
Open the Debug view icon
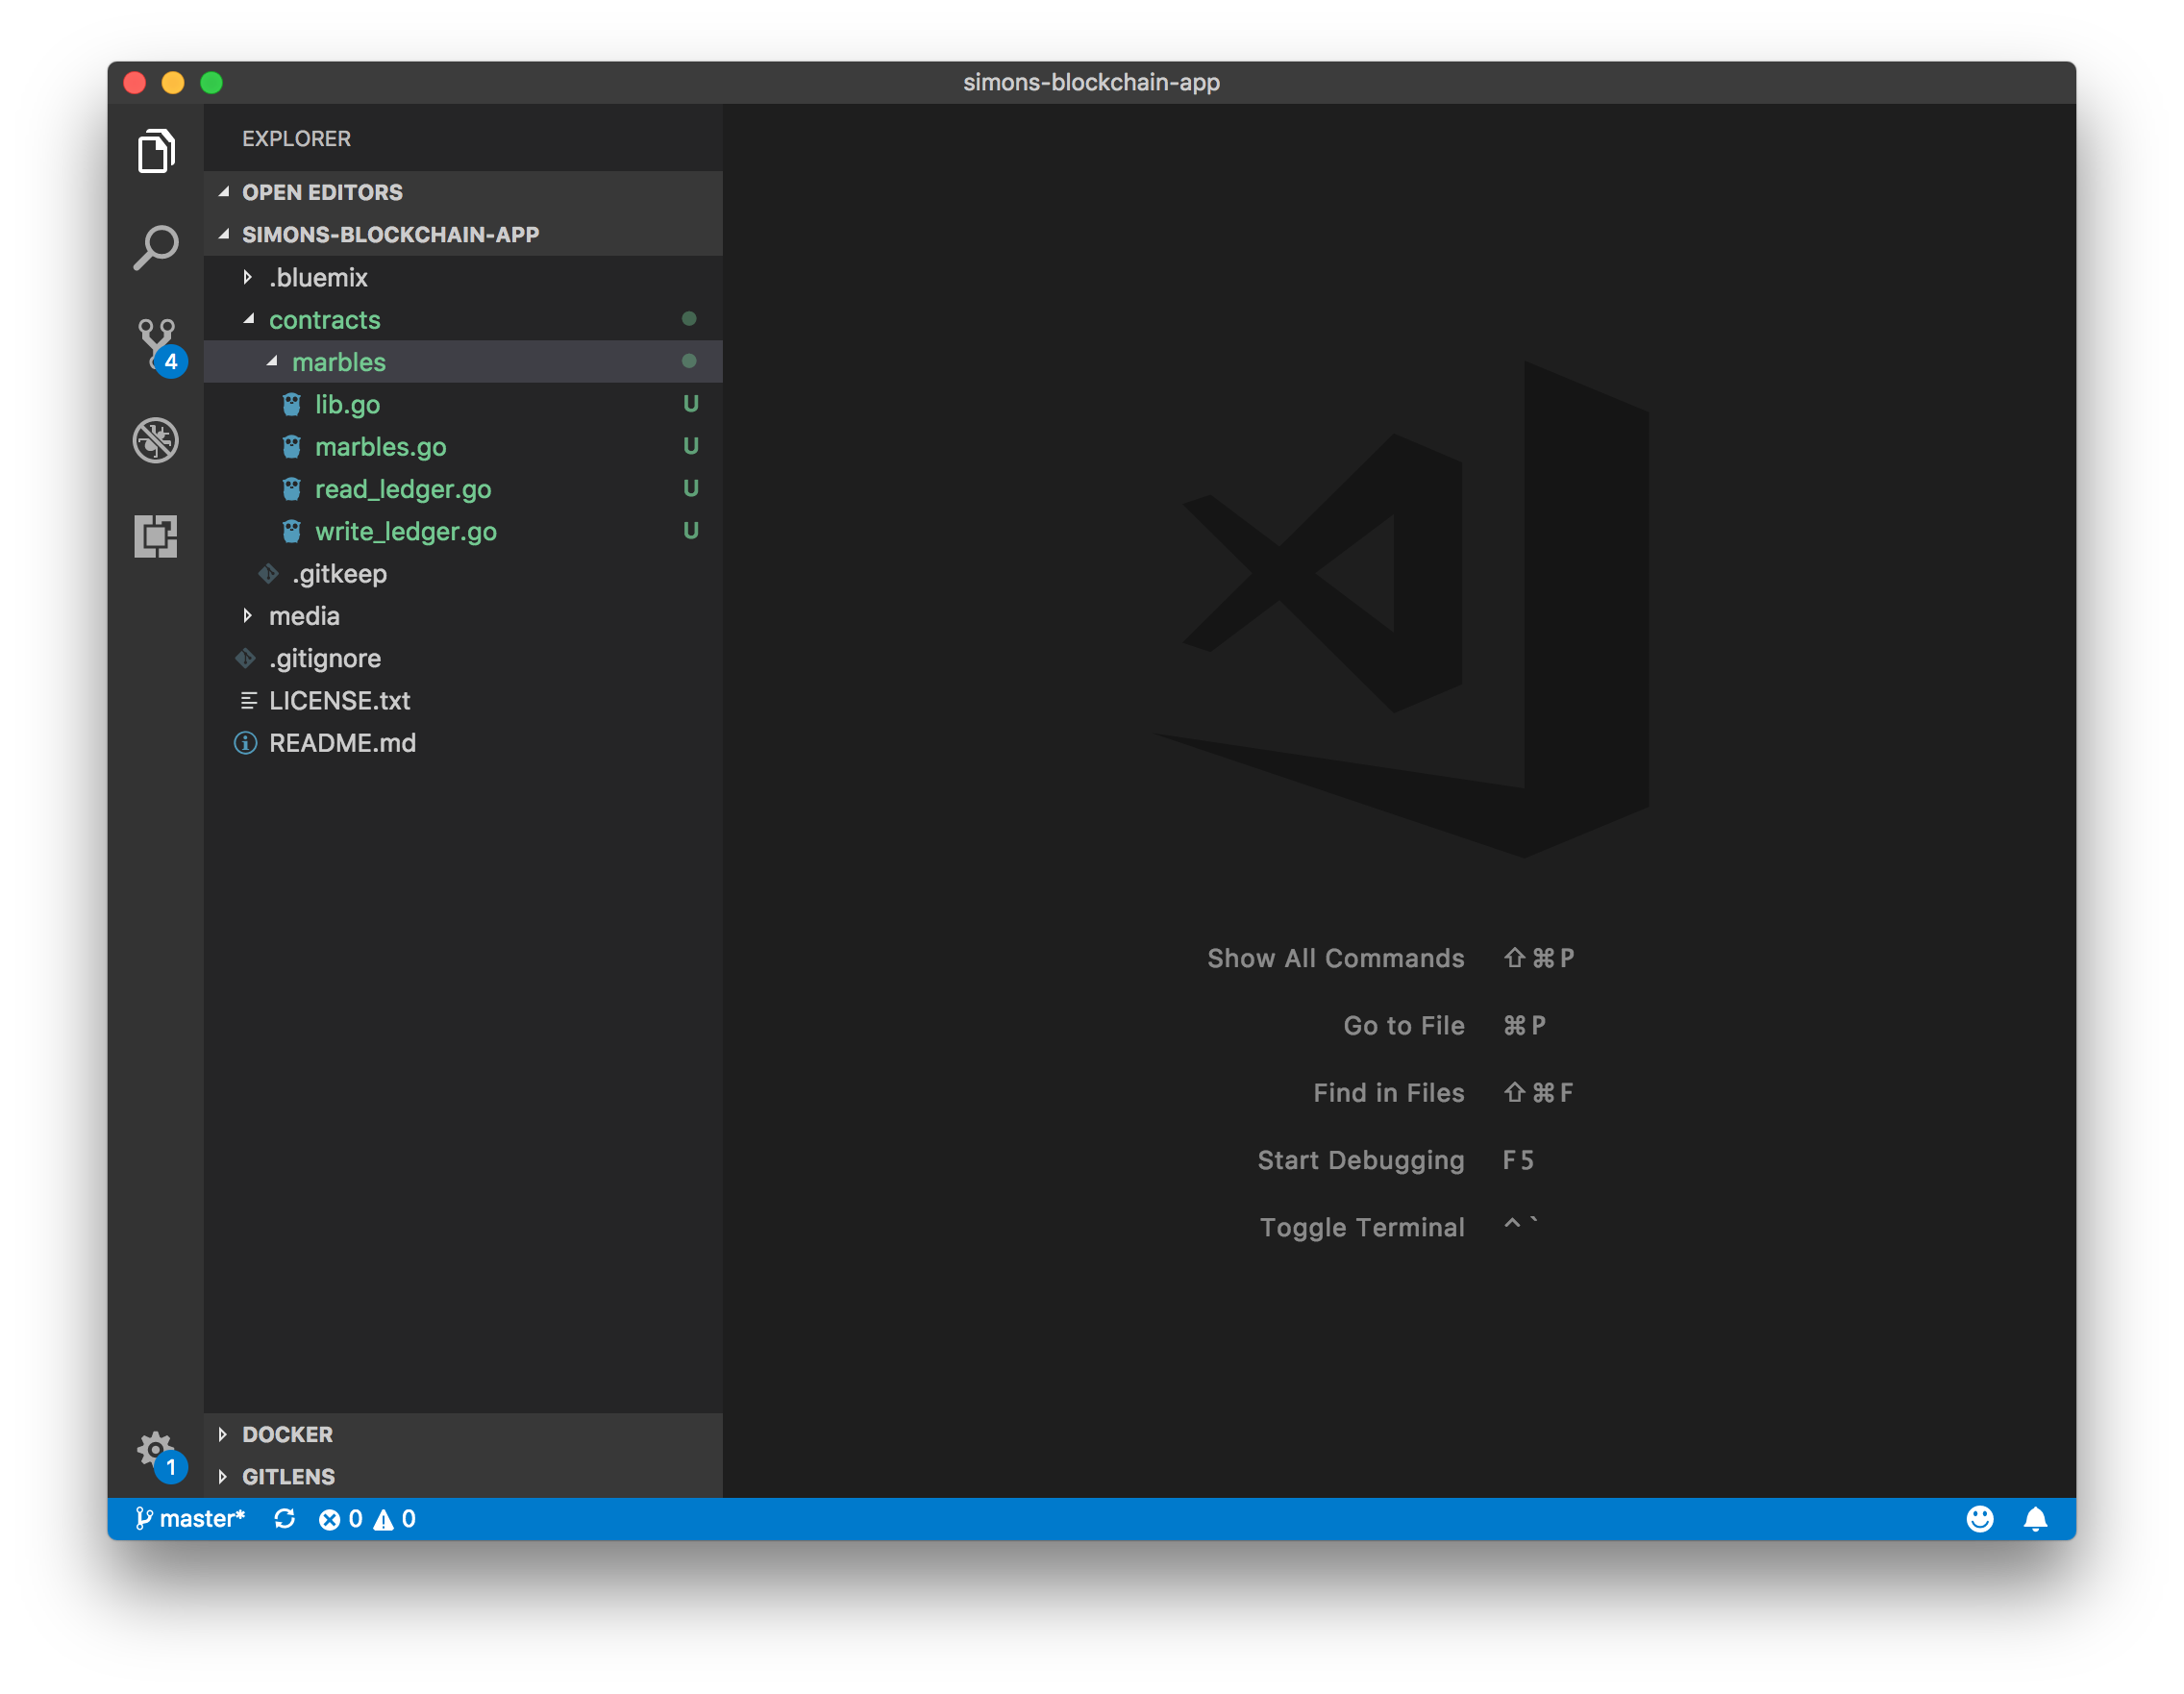tap(156, 440)
